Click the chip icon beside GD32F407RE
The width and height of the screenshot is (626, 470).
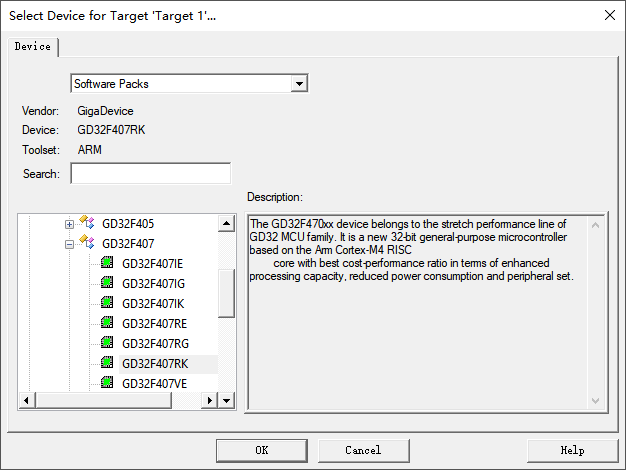107,322
